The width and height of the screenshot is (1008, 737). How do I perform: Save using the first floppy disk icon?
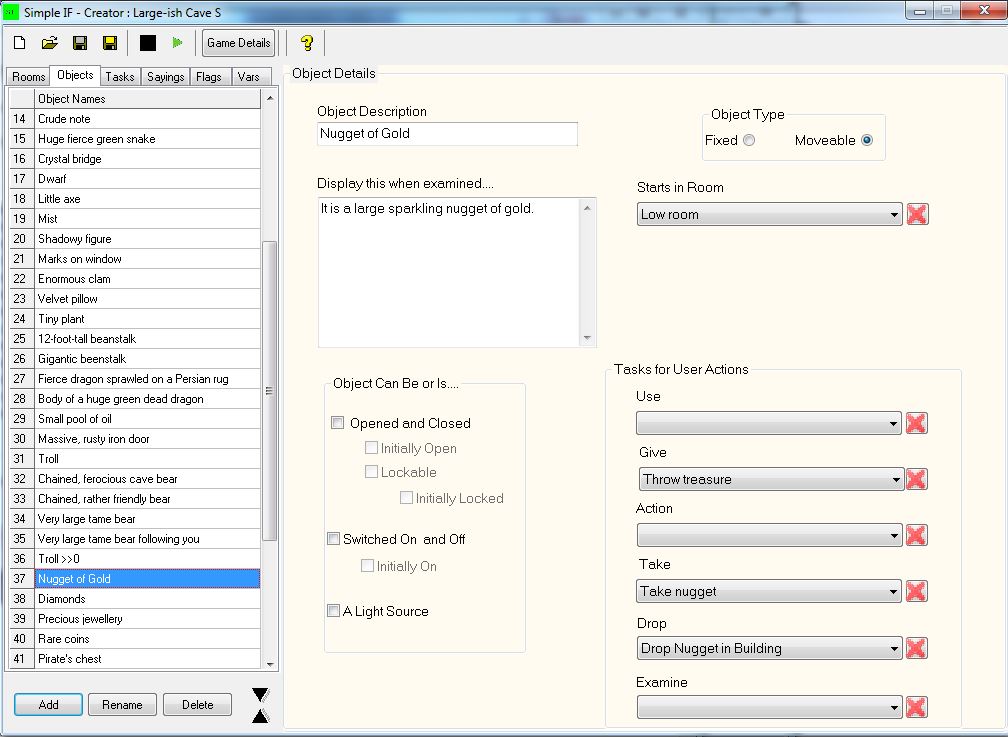point(80,43)
